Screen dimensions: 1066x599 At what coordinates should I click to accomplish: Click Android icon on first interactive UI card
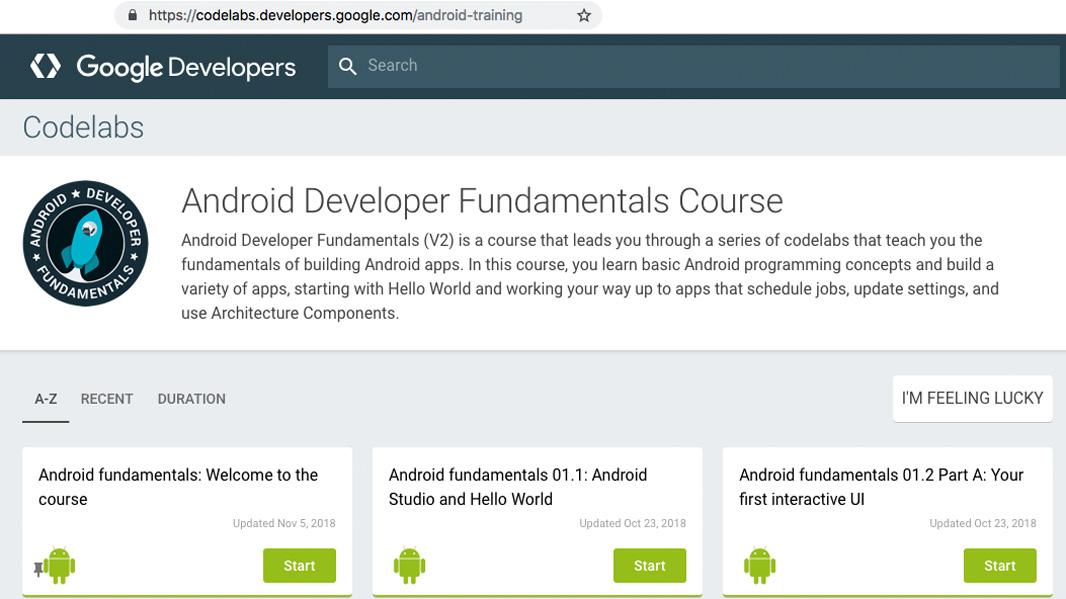(760, 565)
